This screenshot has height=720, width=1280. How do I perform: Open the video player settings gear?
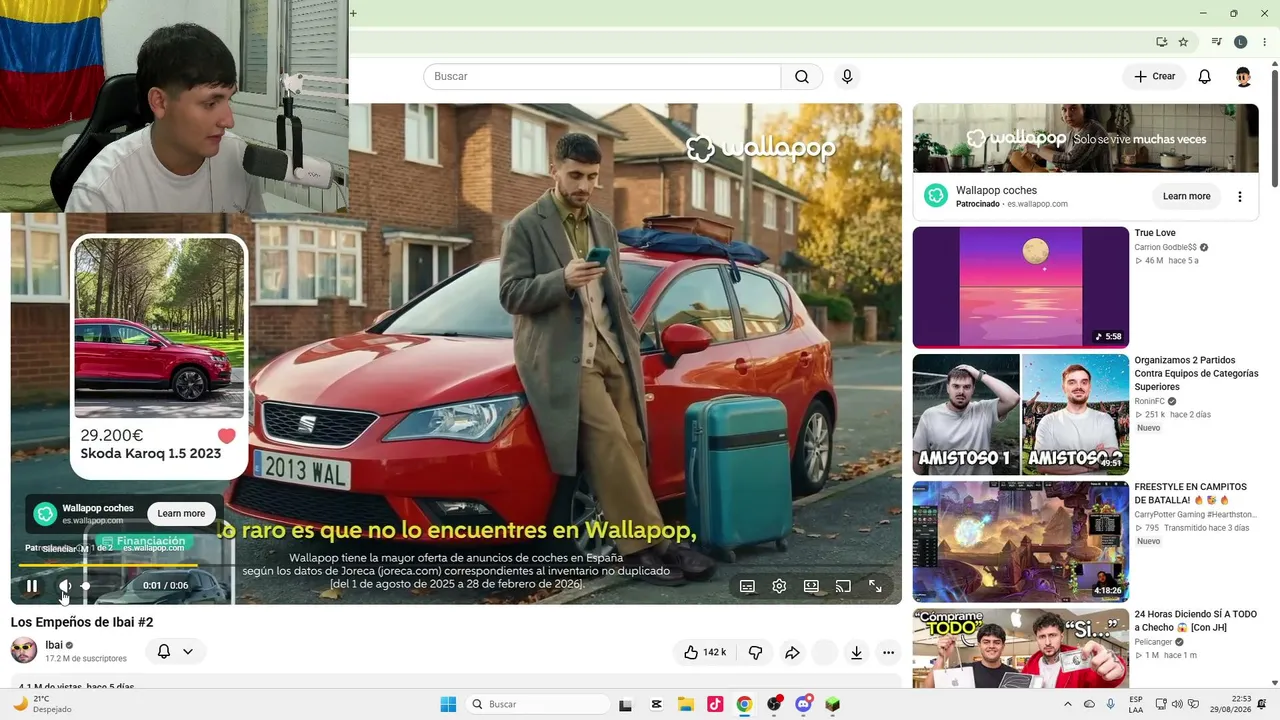click(779, 586)
